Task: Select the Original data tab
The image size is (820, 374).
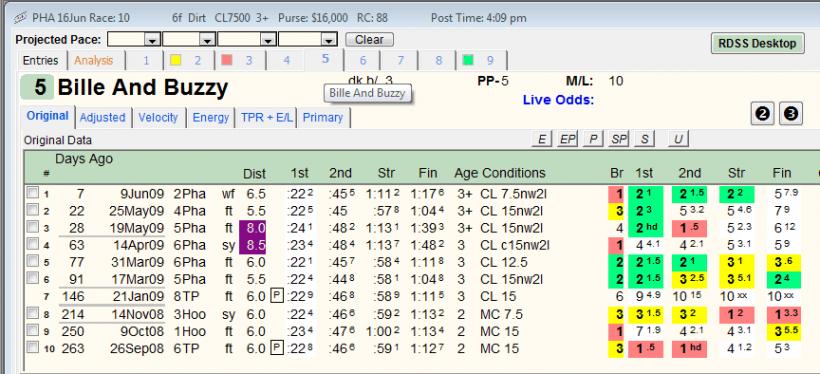Action: click(x=48, y=116)
